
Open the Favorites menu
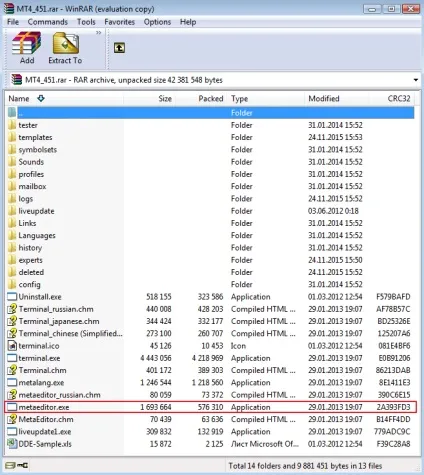coord(119,22)
